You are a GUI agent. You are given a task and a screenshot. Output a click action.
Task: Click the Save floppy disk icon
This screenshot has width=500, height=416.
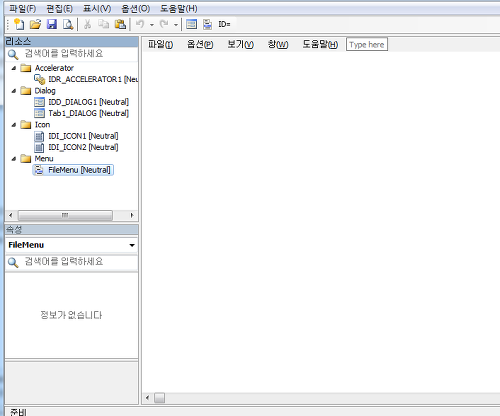click(x=52, y=24)
